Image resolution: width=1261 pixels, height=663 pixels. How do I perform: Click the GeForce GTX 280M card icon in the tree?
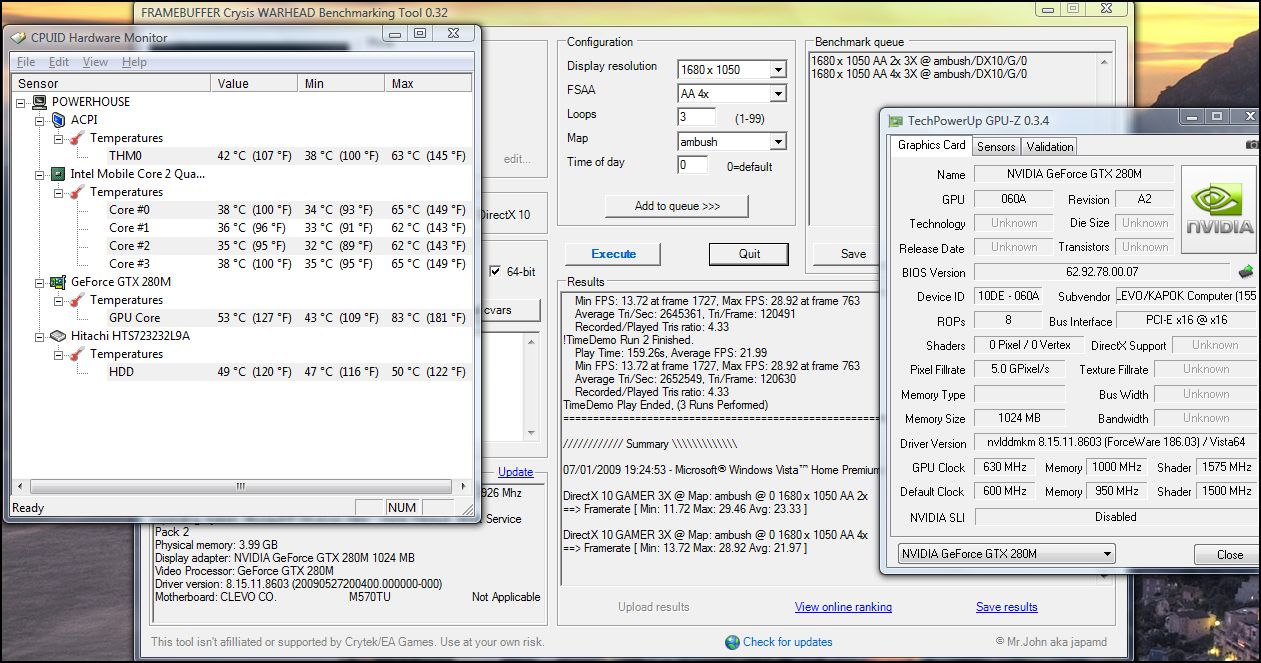[x=58, y=282]
